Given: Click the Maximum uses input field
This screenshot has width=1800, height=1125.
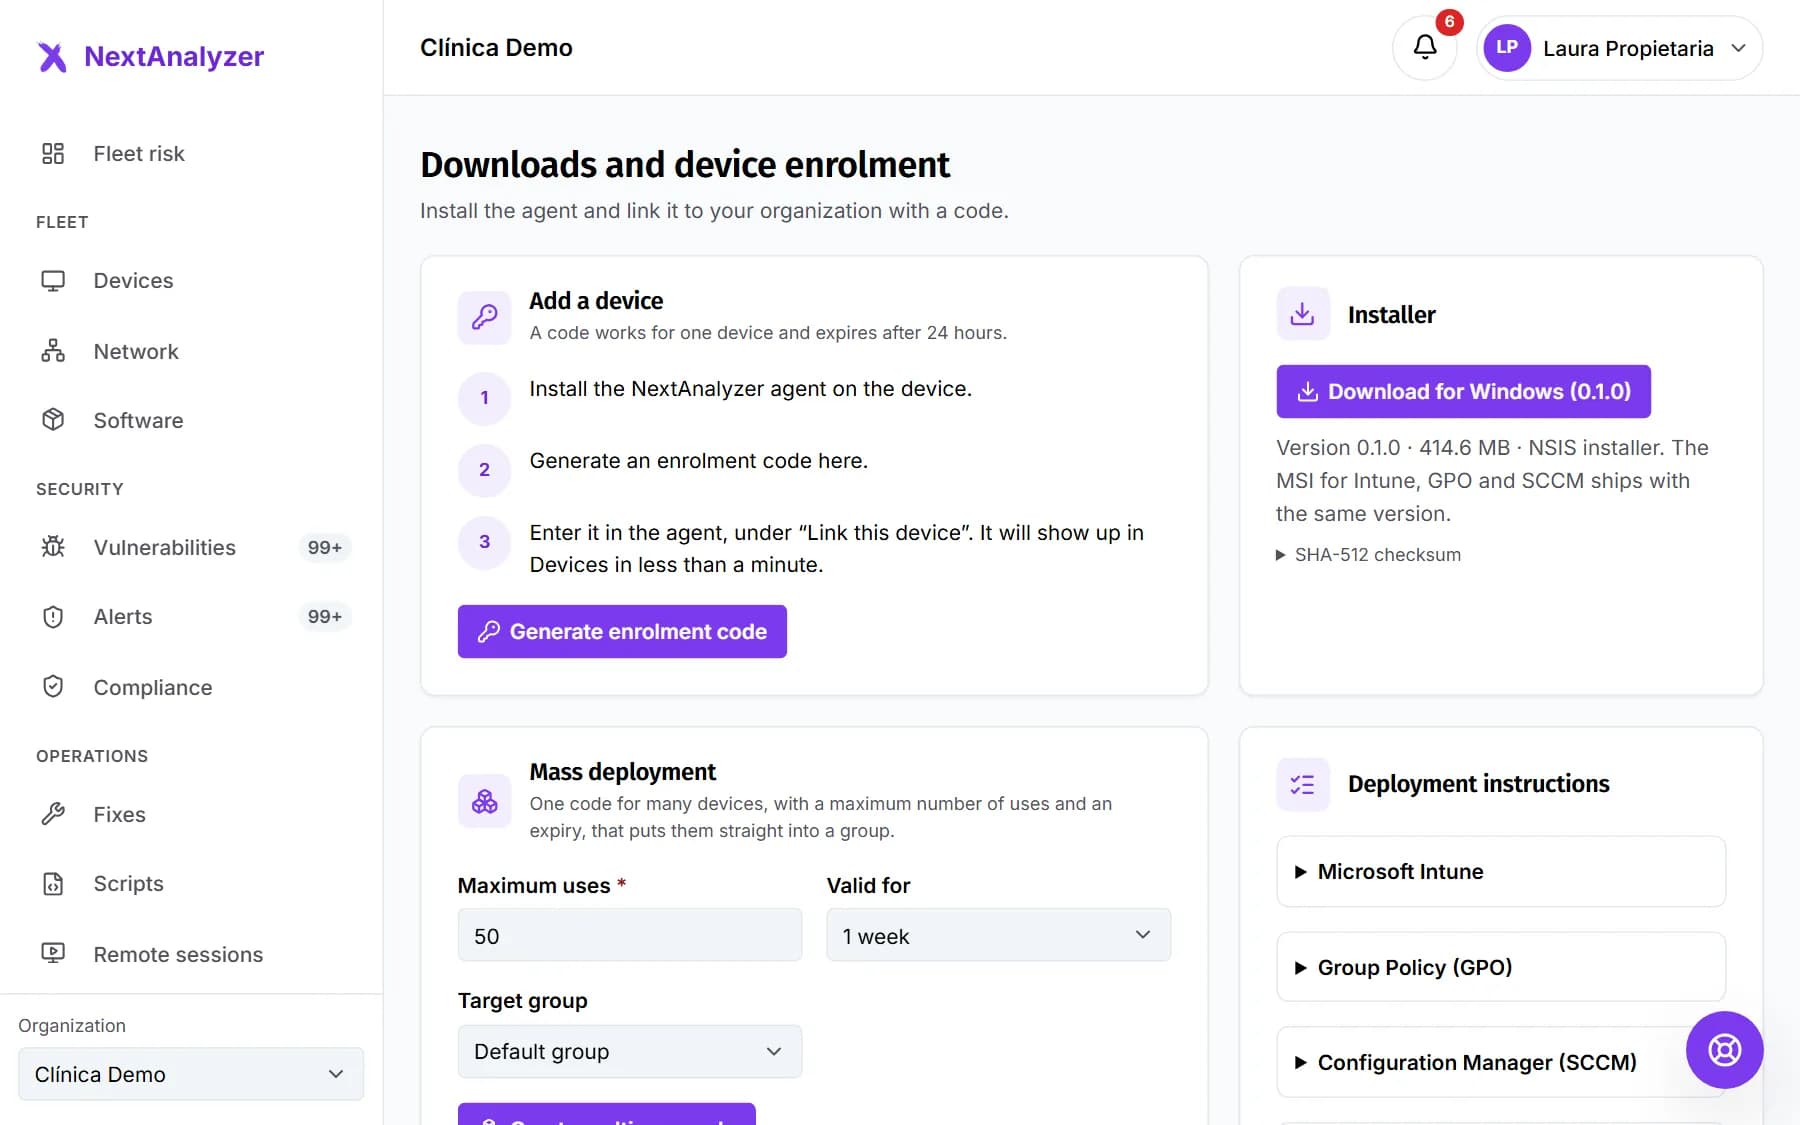Looking at the screenshot, I should tap(629, 936).
